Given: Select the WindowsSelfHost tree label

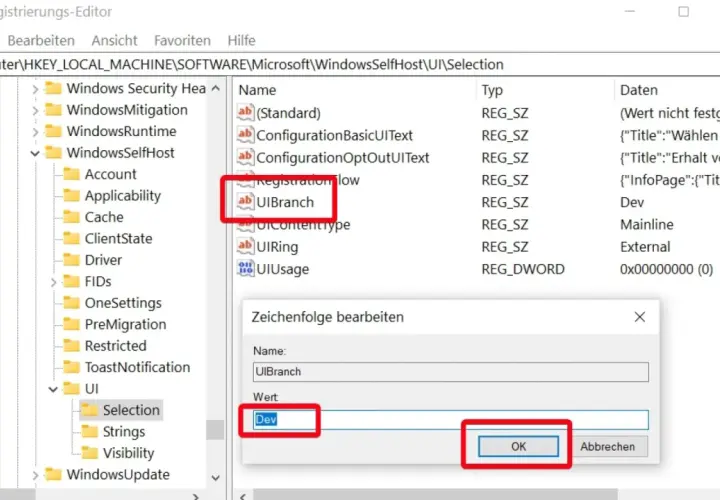Looking at the screenshot, I should point(120,152).
